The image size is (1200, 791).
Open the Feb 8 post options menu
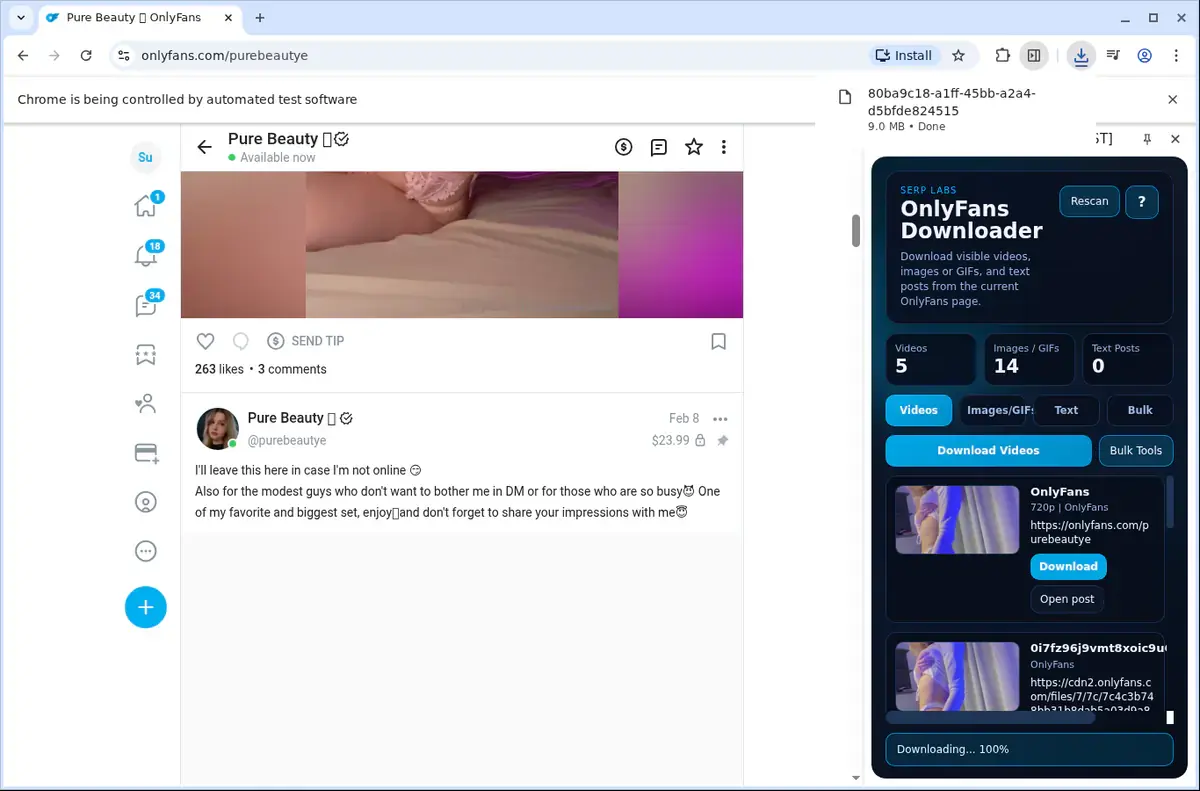(x=721, y=419)
